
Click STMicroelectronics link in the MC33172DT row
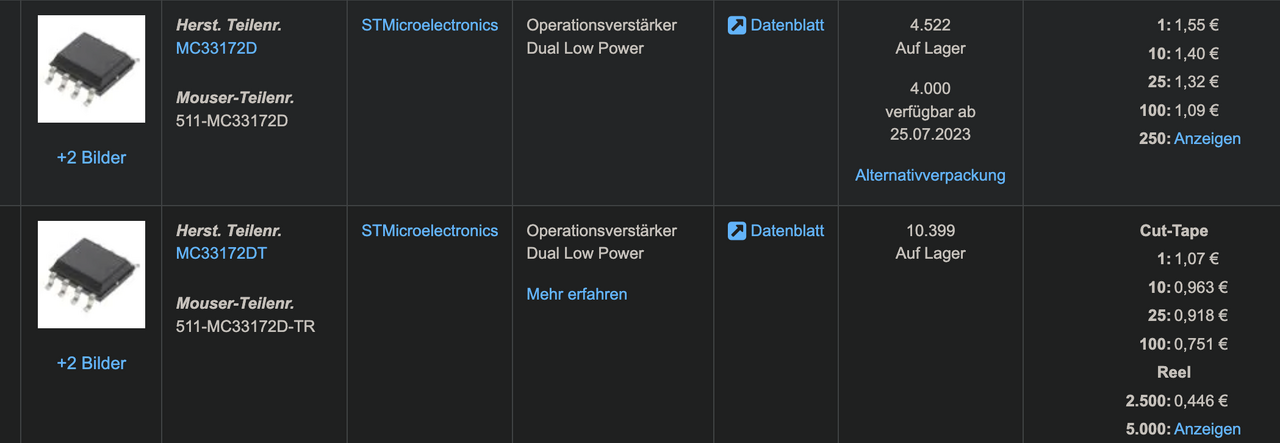429,230
